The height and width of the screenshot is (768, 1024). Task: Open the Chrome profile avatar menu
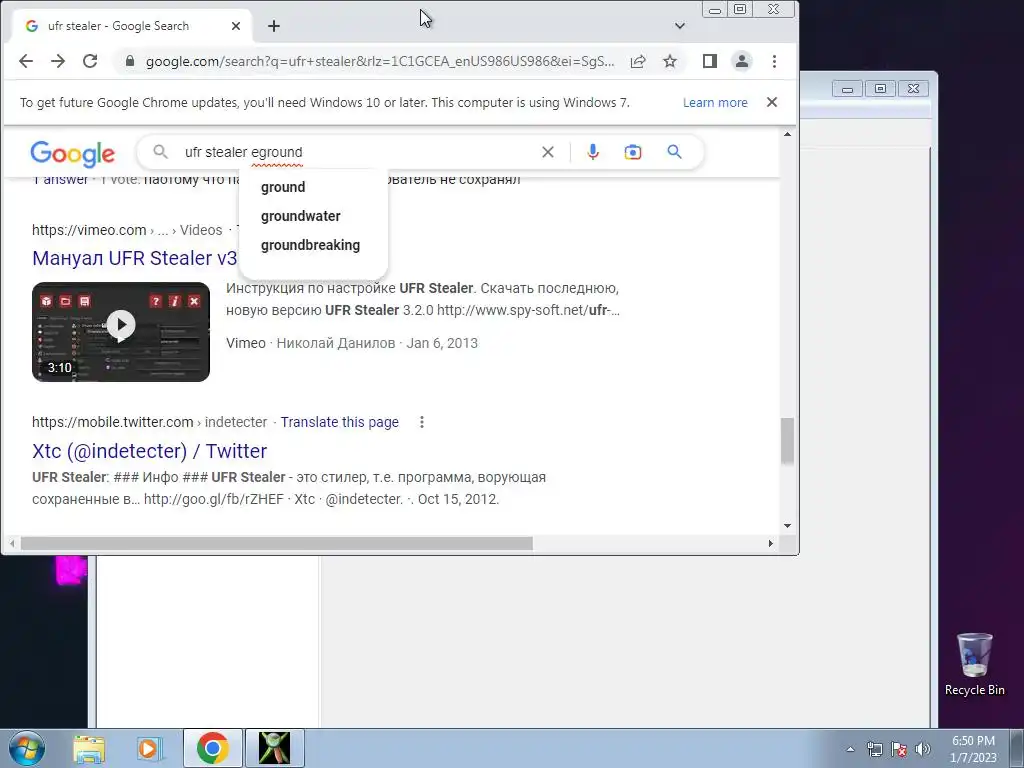click(742, 61)
